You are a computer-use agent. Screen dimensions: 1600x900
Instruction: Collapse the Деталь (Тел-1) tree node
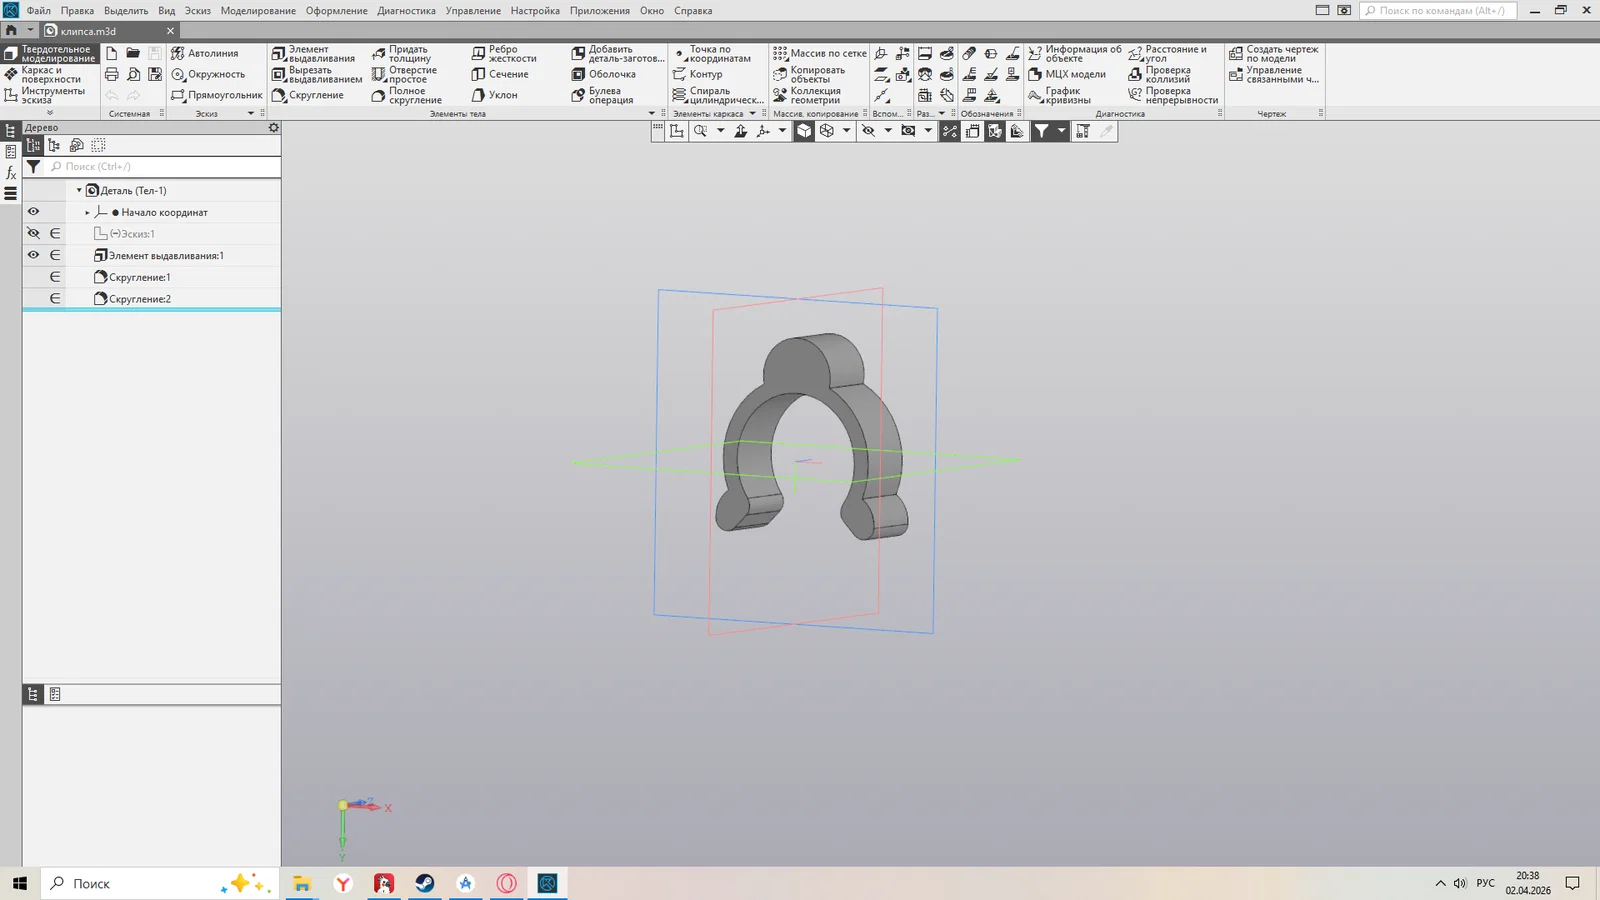pos(79,190)
